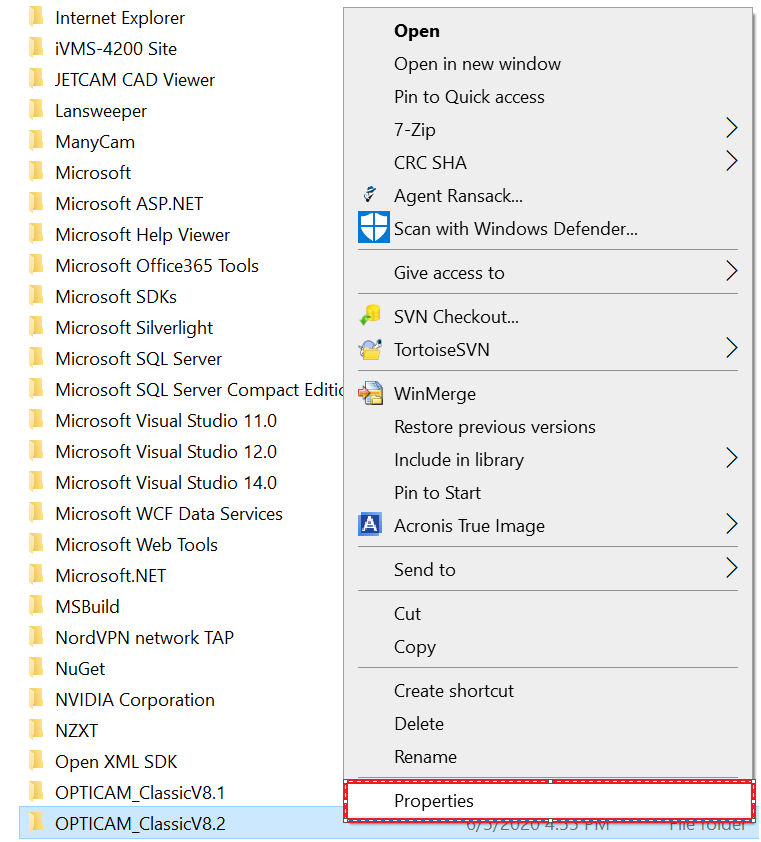Choose Rename from the context menu
Screen dimensions: 761x842
tap(425, 757)
